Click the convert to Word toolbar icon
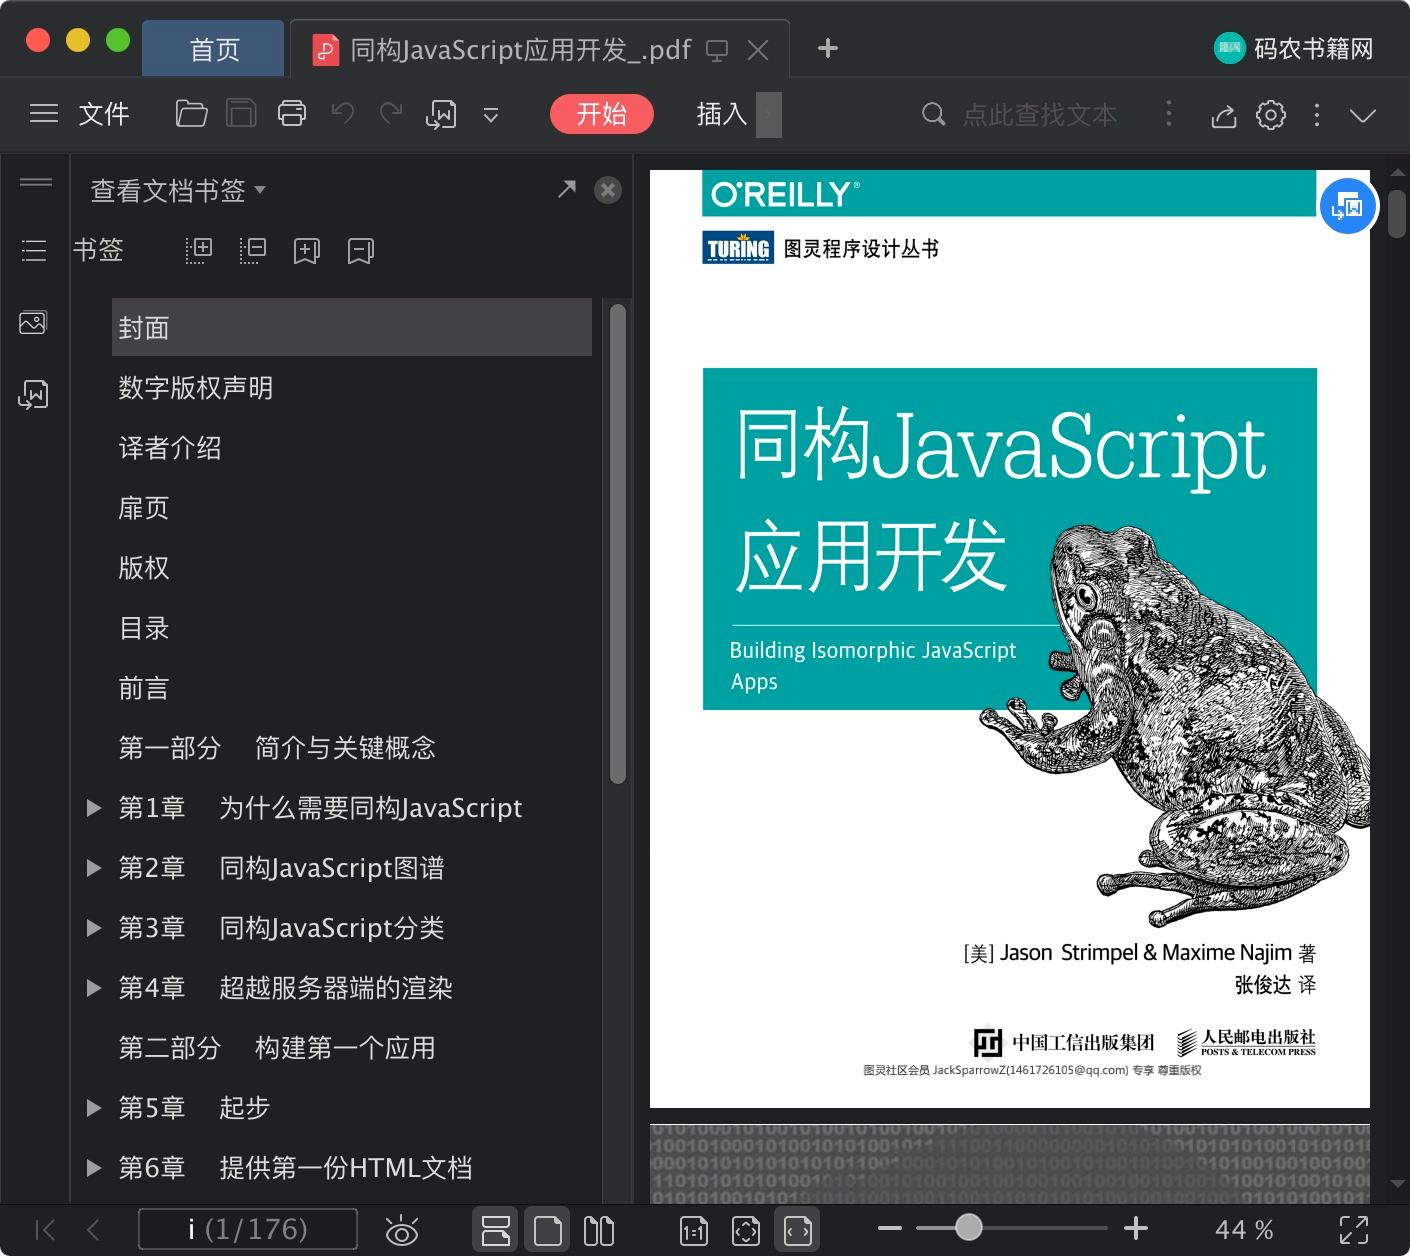This screenshot has height=1256, width=1410. pyautogui.click(x=441, y=115)
